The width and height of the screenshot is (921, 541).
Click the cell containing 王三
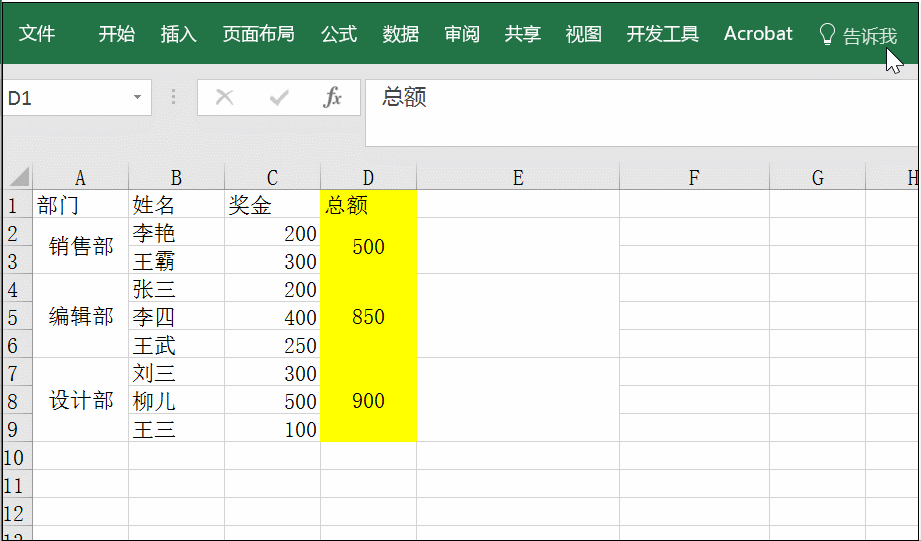[x=176, y=428]
